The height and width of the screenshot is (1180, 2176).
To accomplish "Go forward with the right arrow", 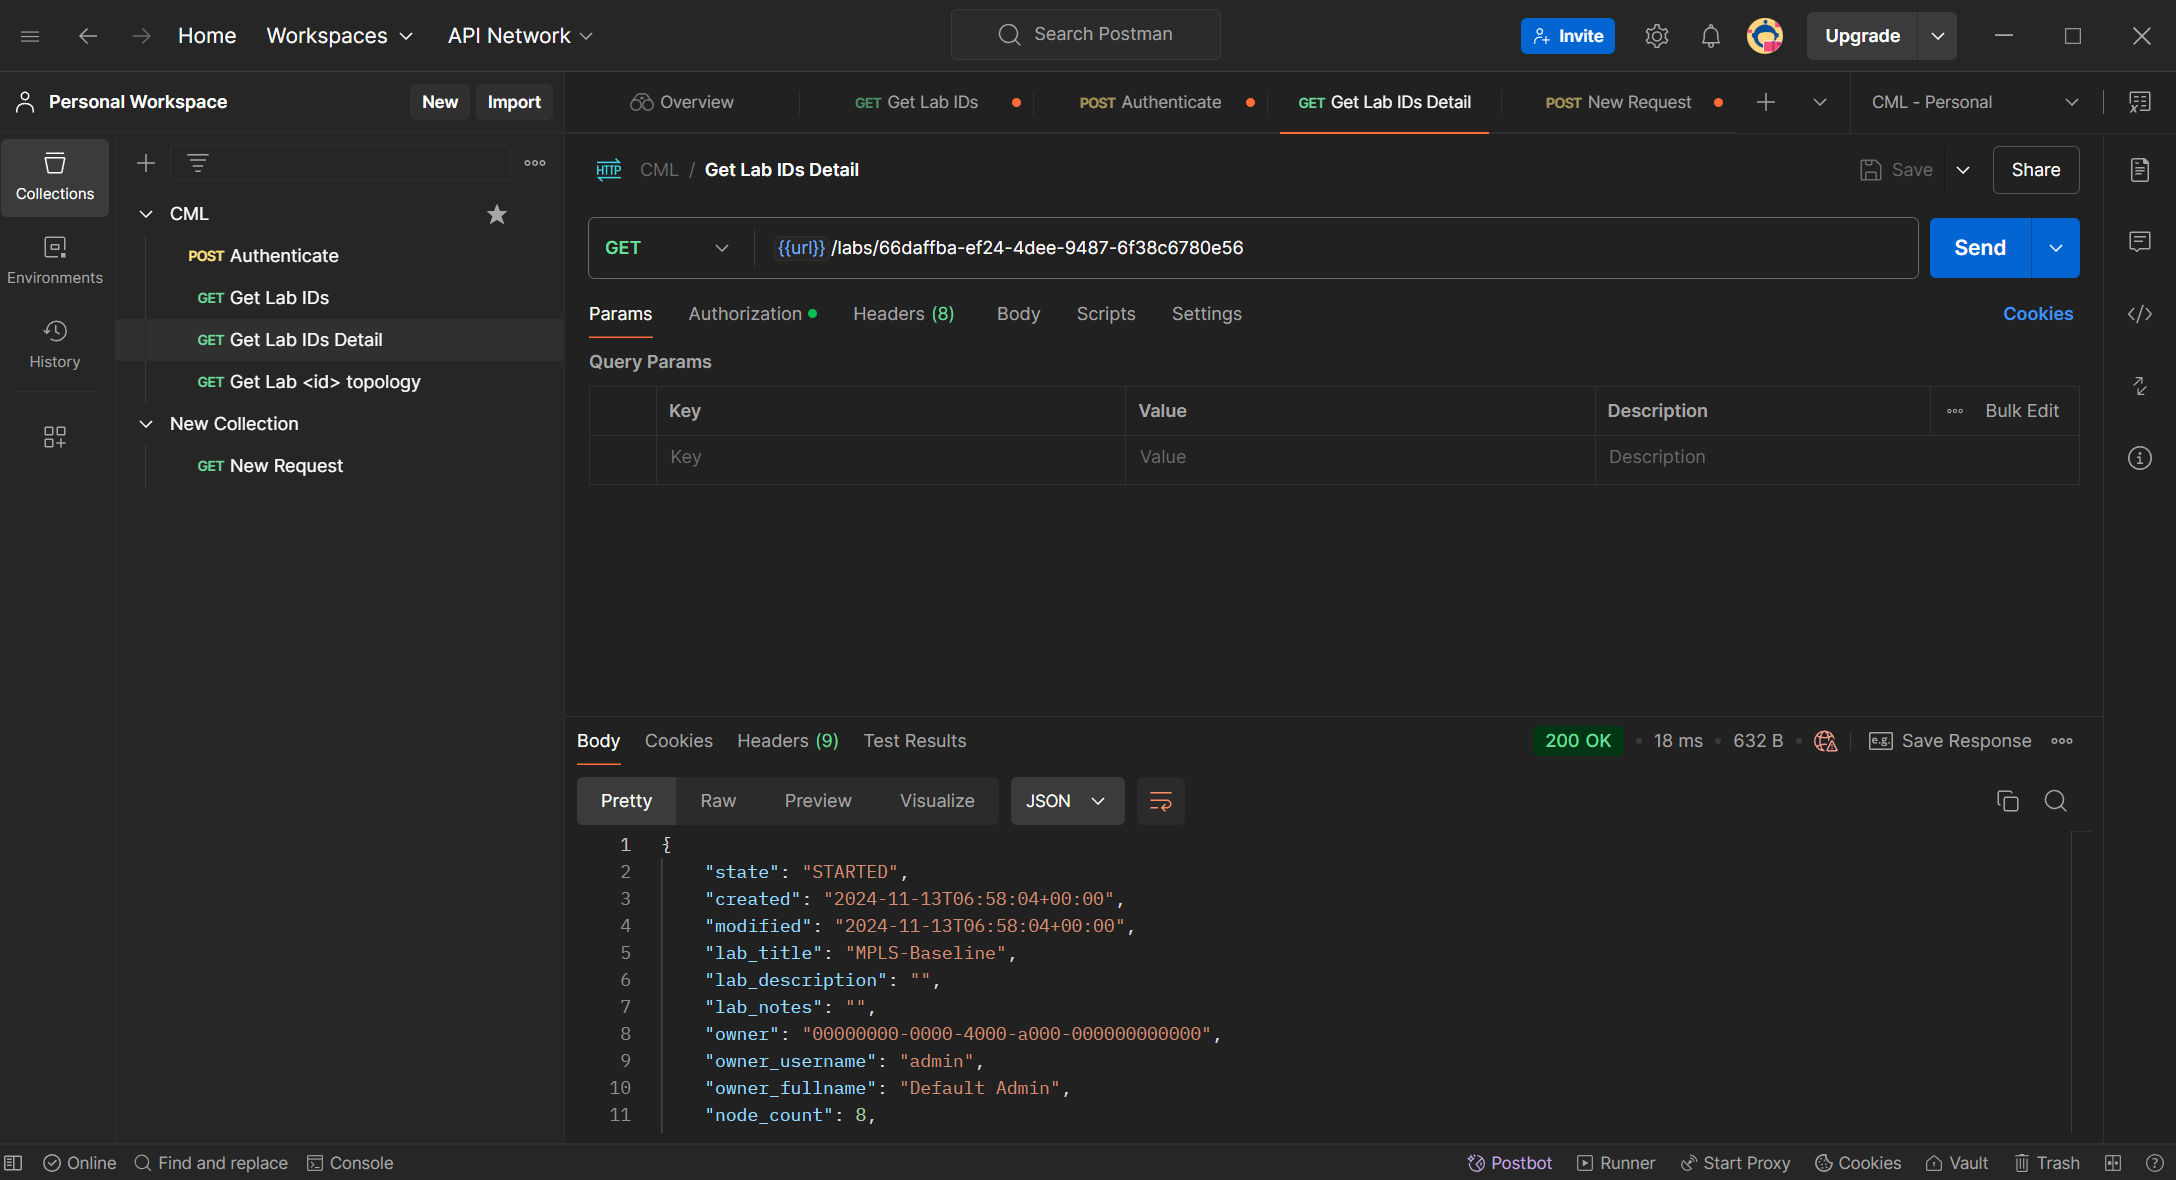I will (x=142, y=36).
